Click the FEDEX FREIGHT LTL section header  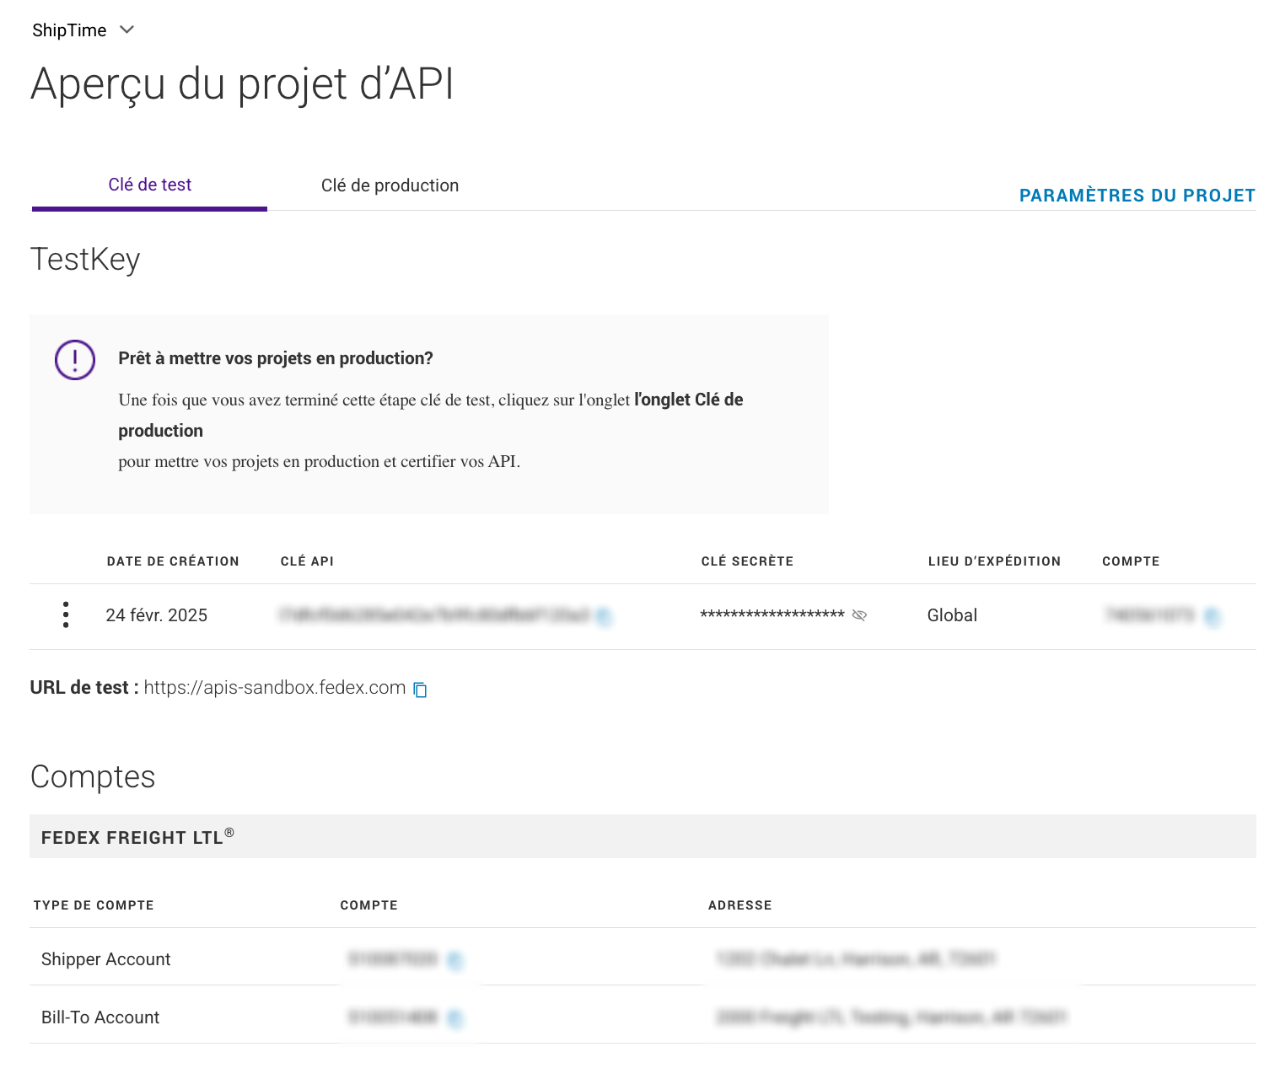pos(642,836)
